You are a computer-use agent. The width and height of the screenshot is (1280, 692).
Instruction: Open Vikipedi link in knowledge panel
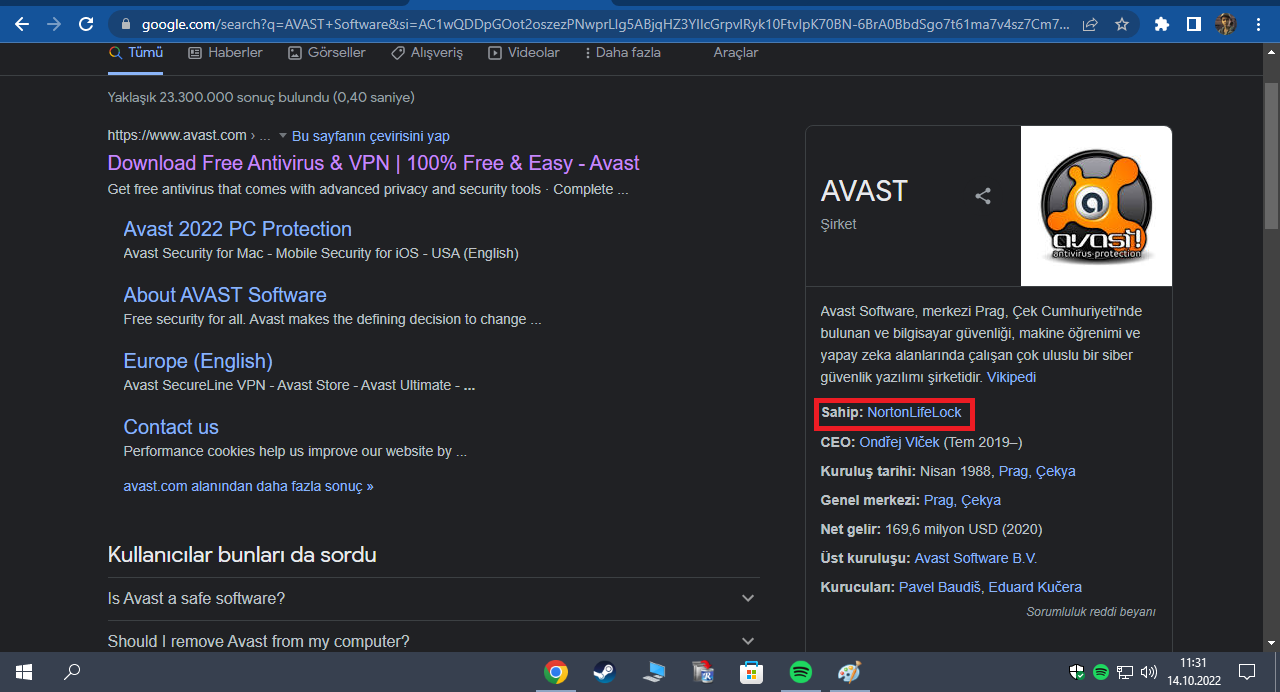click(1011, 377)
